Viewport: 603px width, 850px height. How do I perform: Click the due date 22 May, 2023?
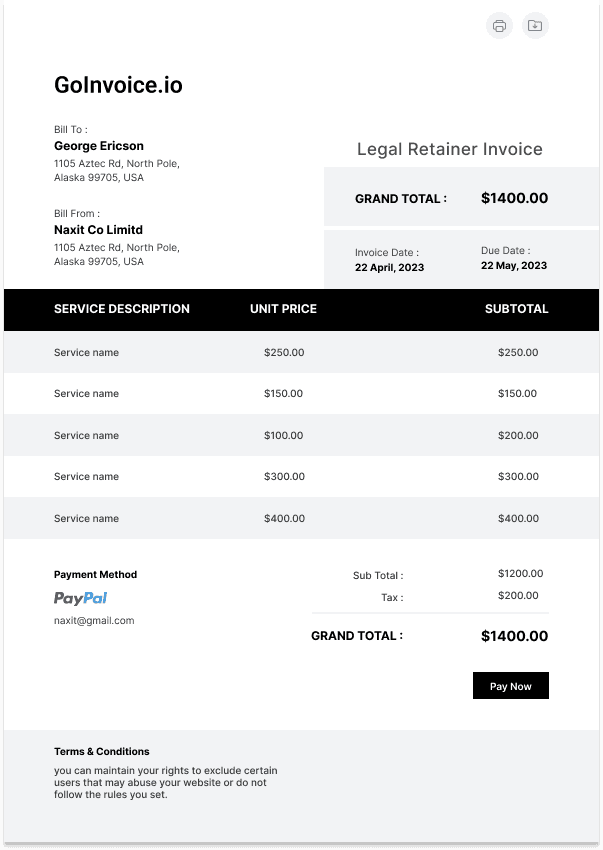[514, 266]
